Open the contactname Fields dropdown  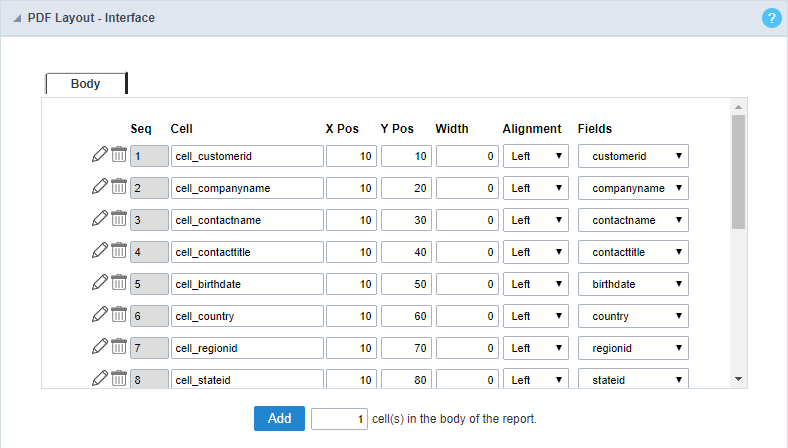[x=633, y=220]
